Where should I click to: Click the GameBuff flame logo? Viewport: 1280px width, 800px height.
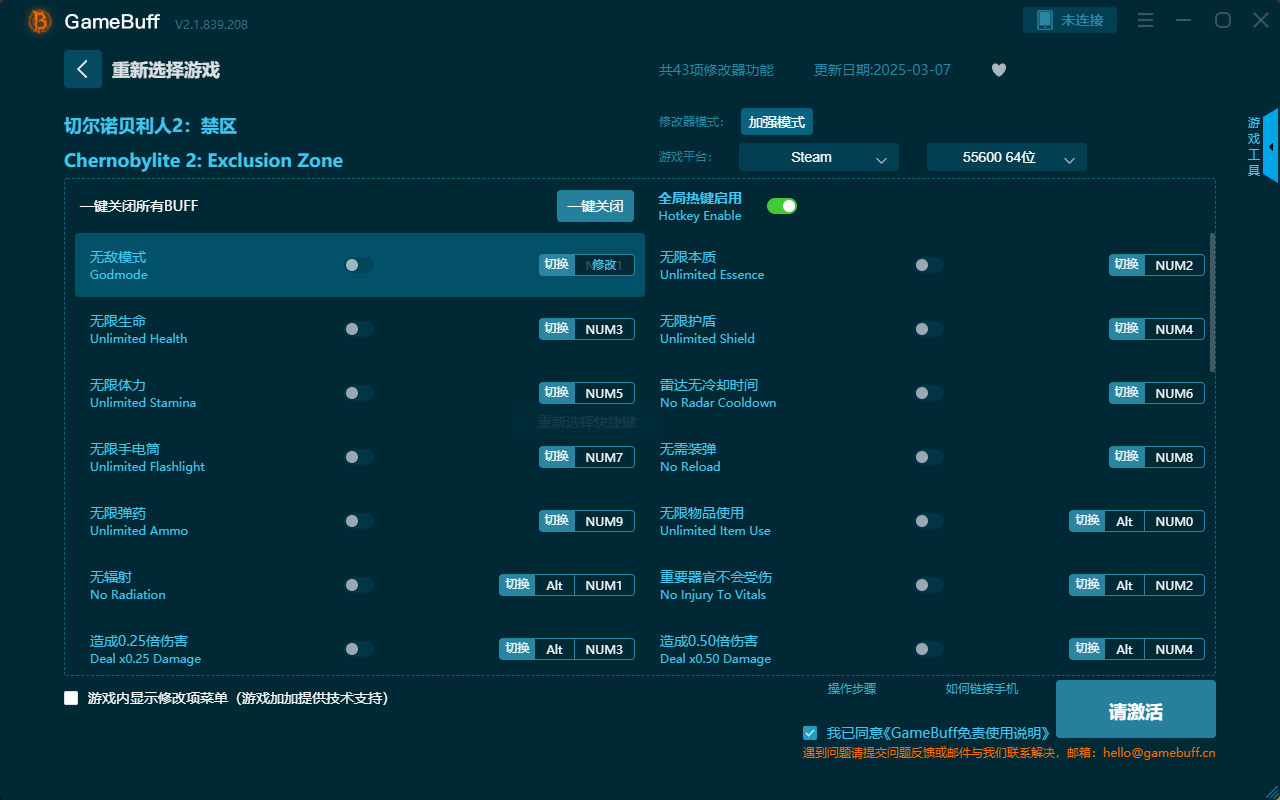38,21
